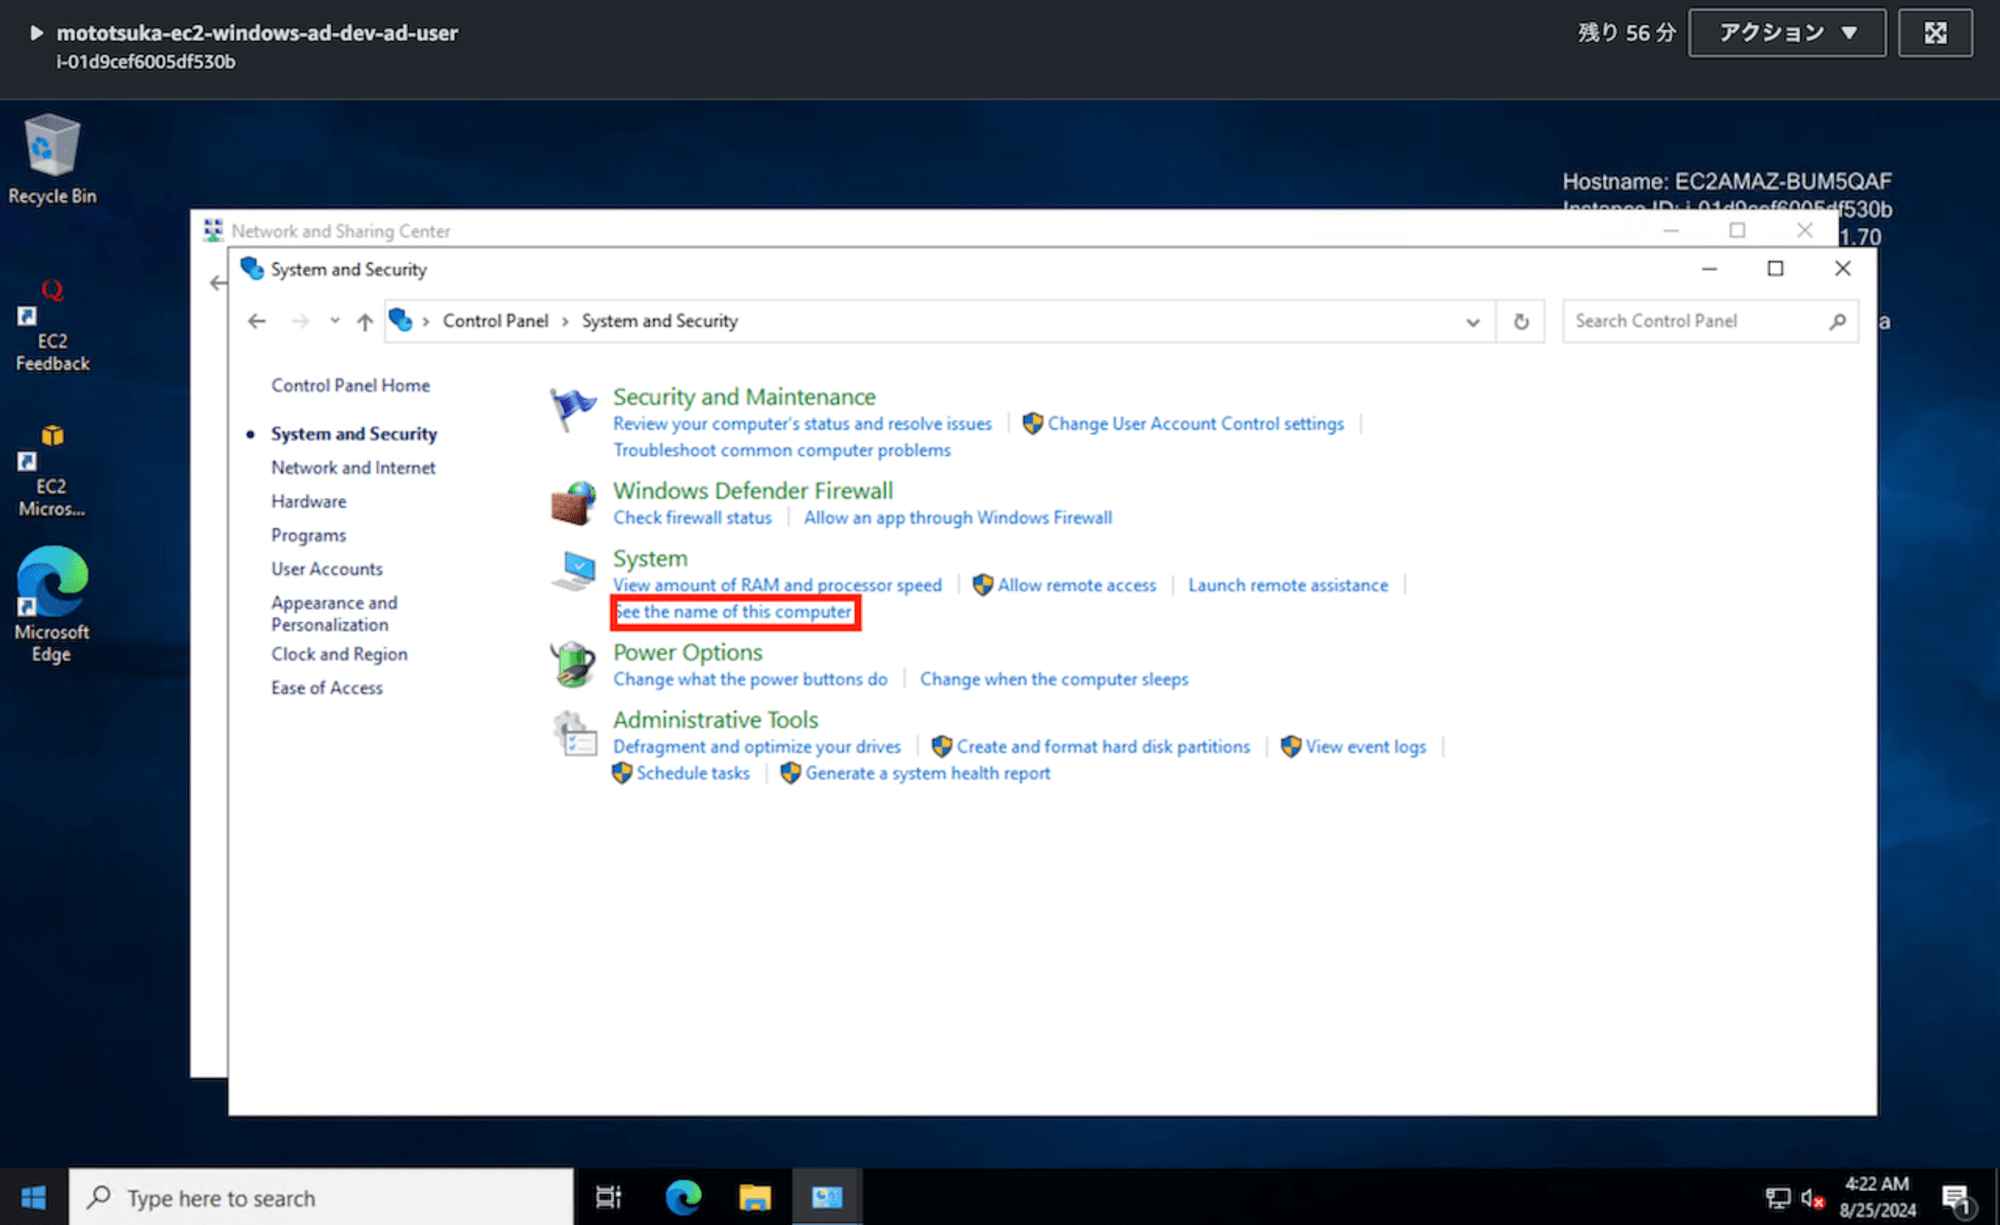Click Hardware in left navigation panel

pos(307,500)
